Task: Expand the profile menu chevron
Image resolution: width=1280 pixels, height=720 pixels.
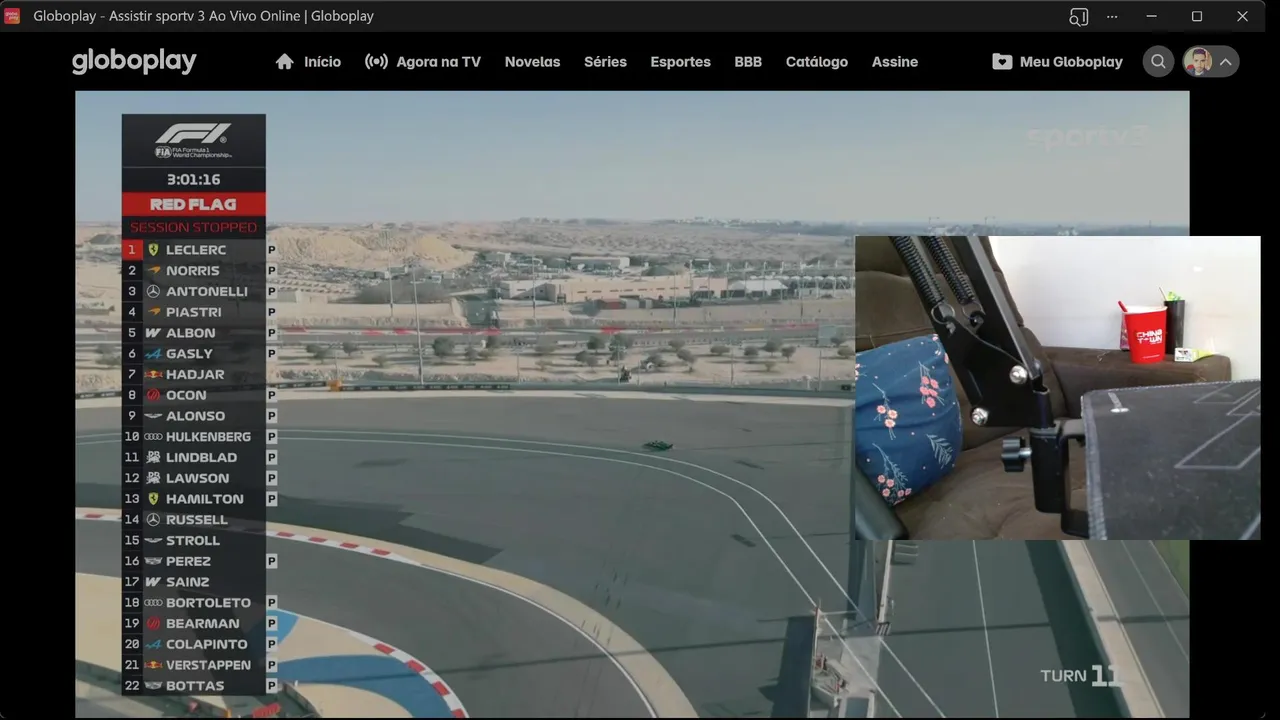Action: coord(1225,62)
